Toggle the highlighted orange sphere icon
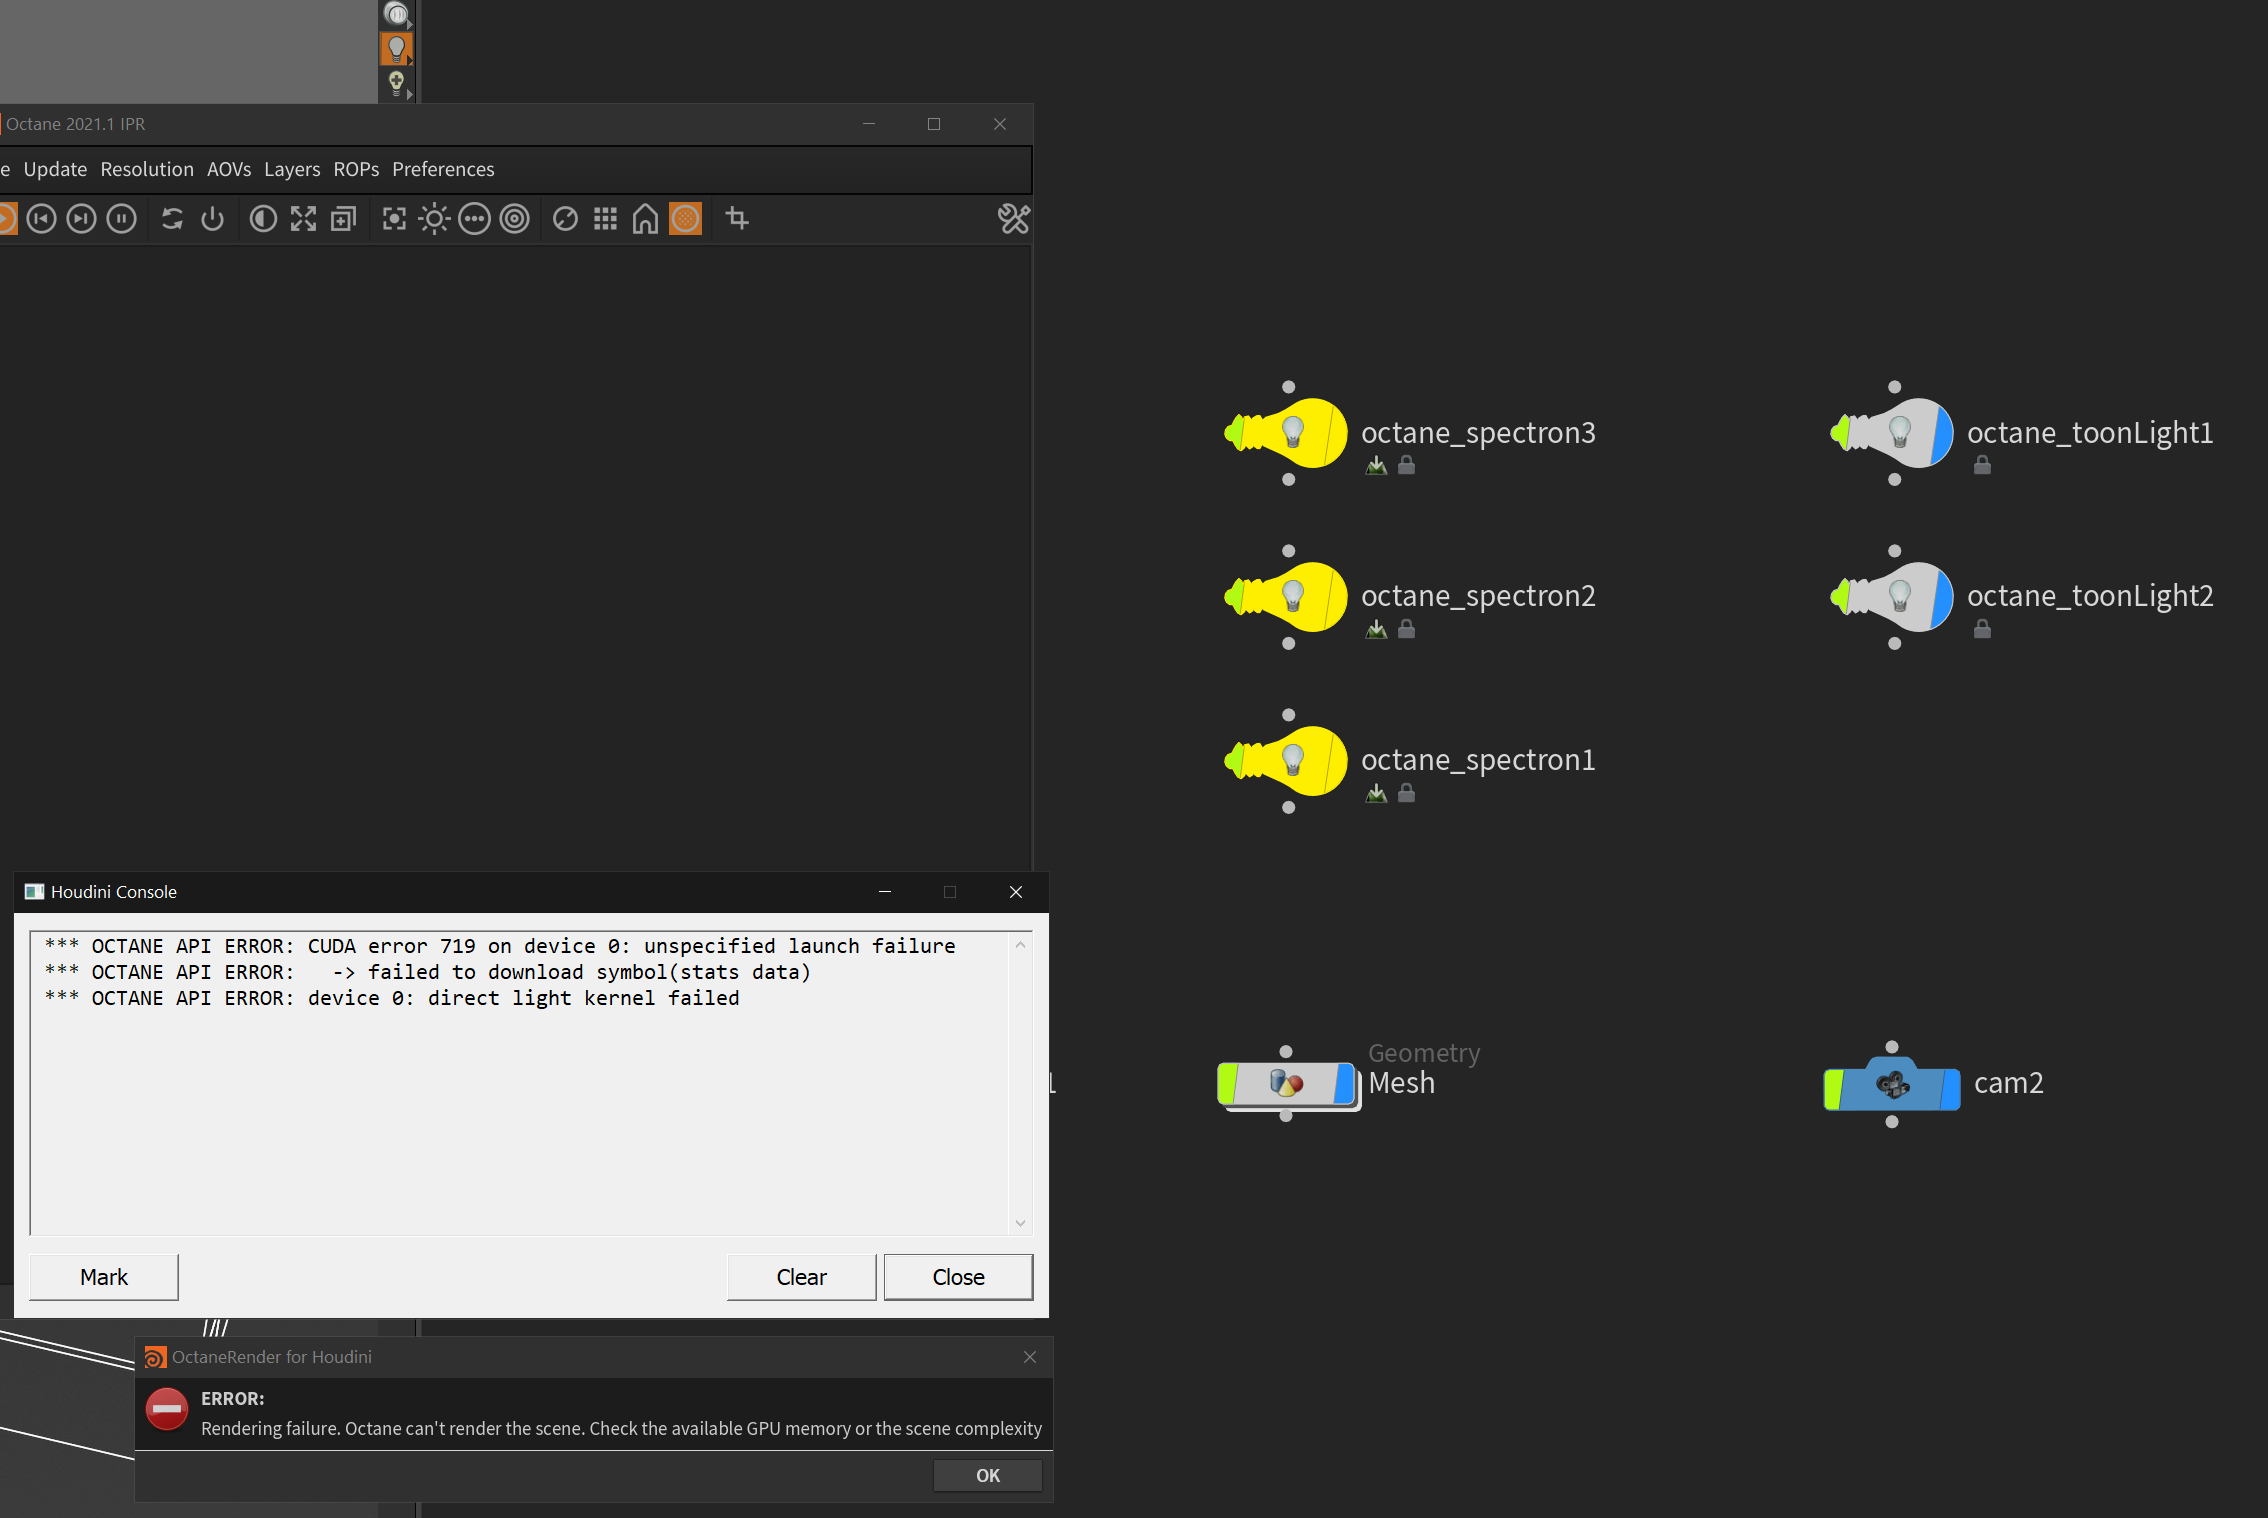The width and height of the screenshot is (2268, 1518). pyautogui.click(x=685, y=219)
